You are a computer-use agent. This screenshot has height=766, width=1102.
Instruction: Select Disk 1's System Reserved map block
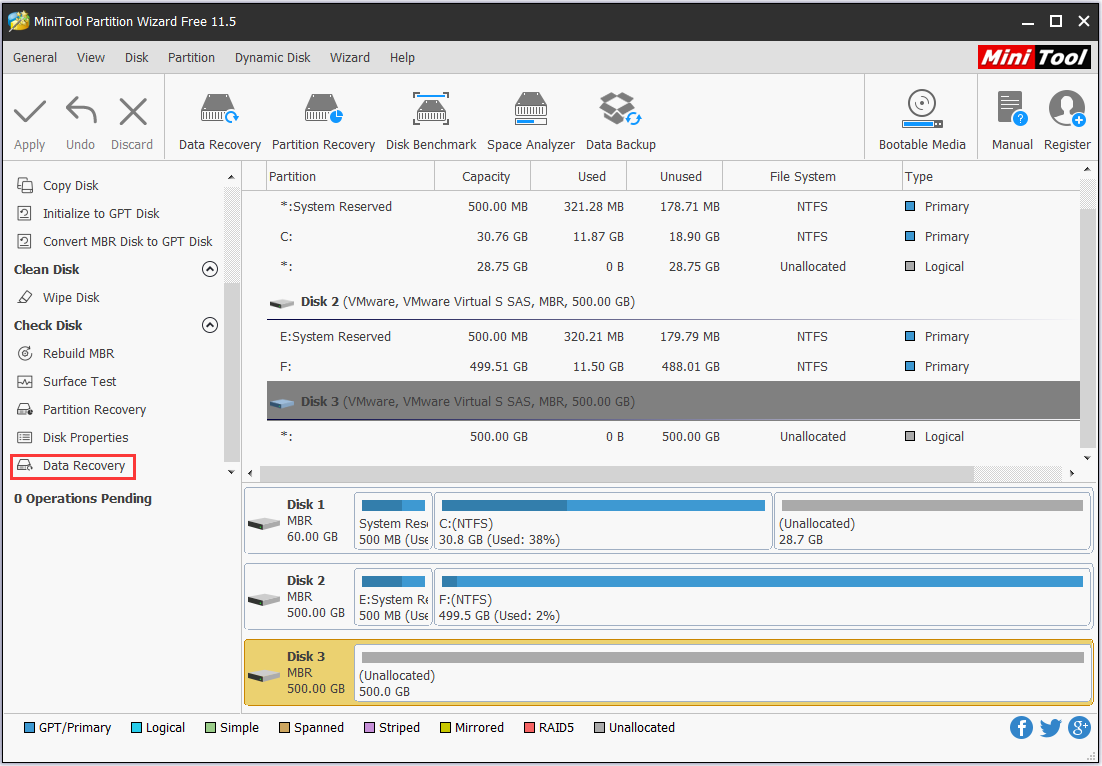(x=394, y=521)
